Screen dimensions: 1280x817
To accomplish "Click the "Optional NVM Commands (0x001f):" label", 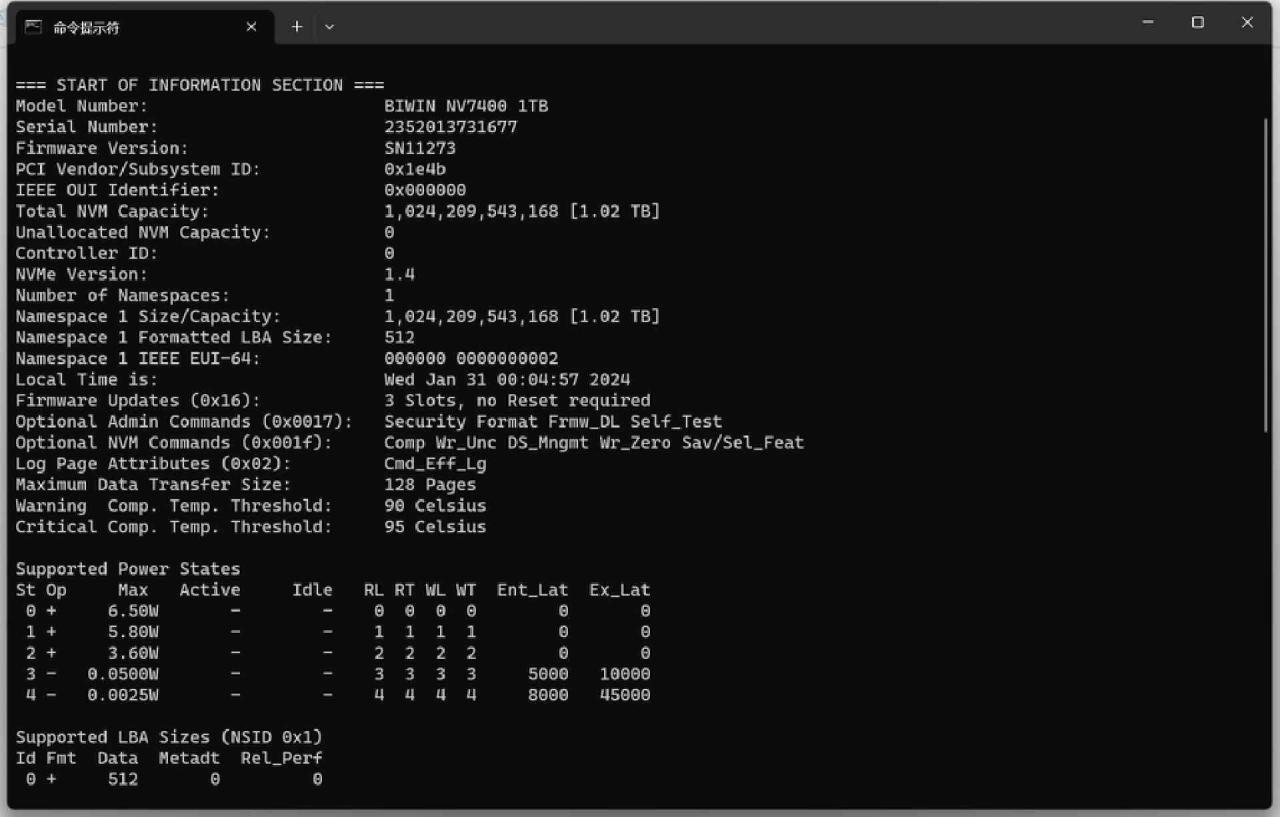I will 174,442.
